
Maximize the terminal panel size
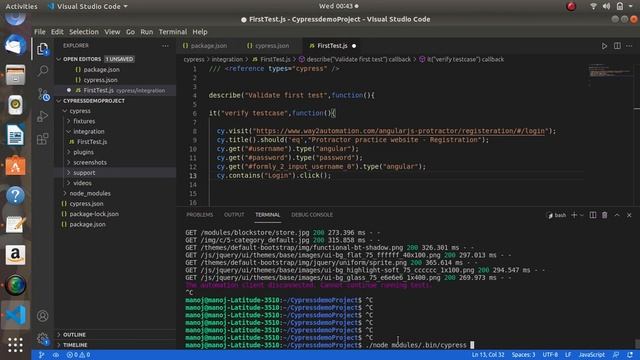[x=617, y=215]
